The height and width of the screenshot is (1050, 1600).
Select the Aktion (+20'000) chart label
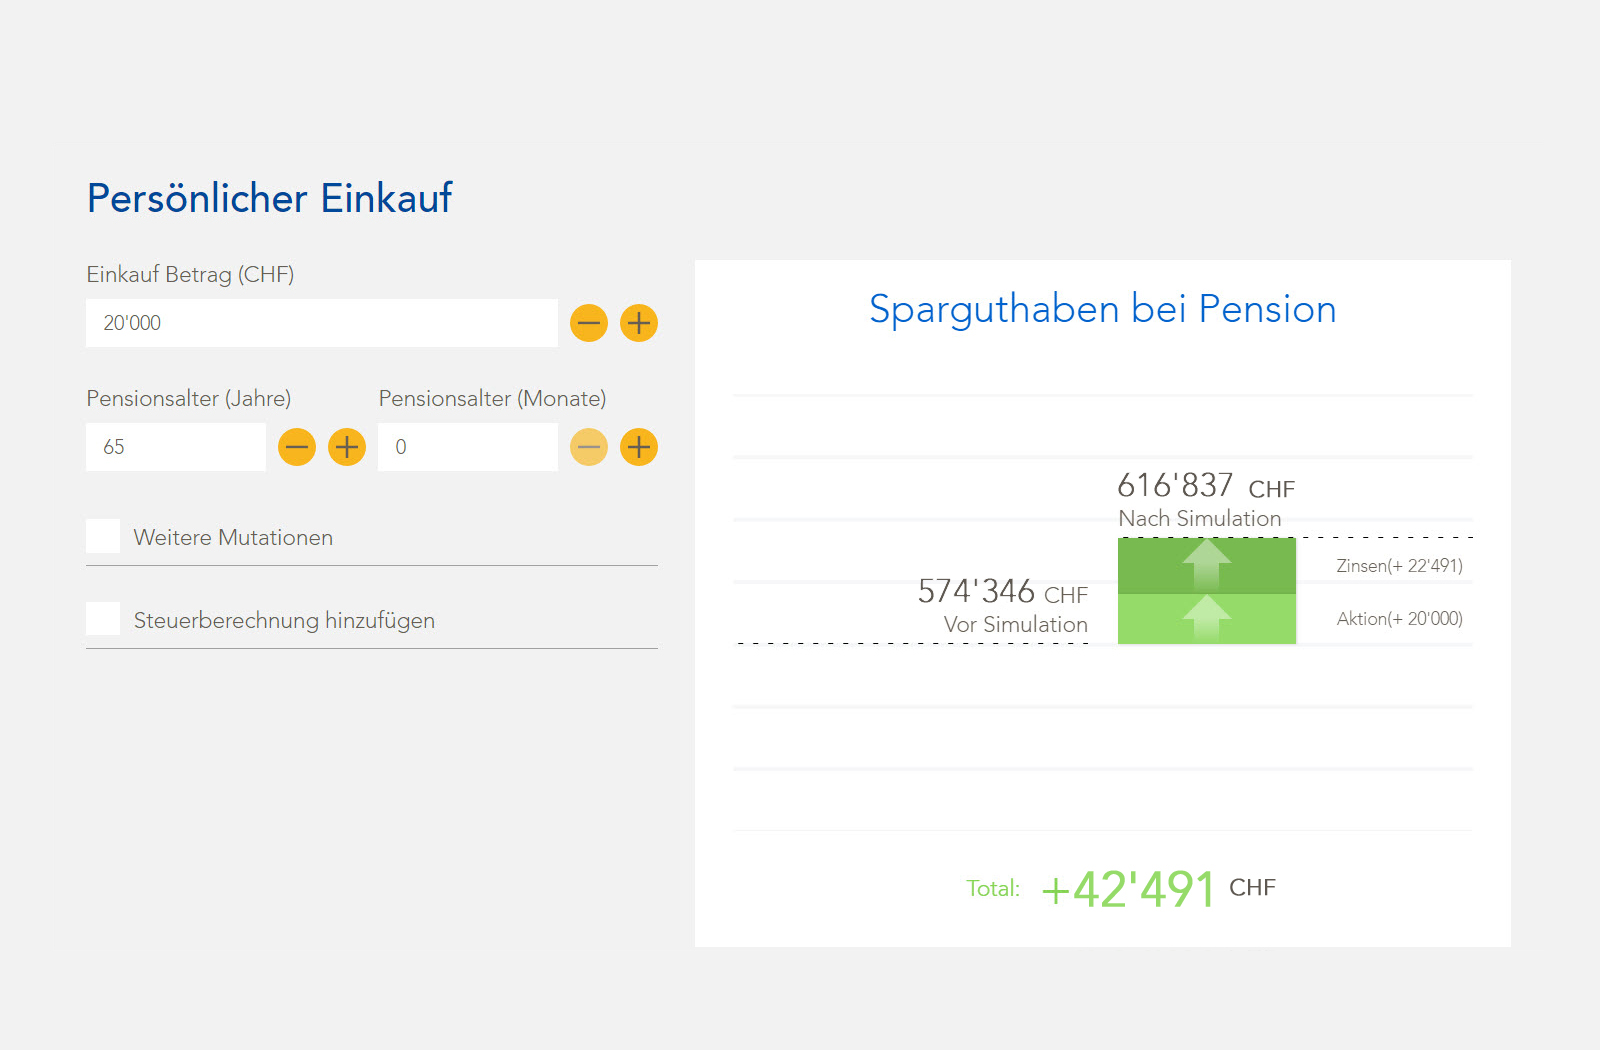[x=1400, y=619]
